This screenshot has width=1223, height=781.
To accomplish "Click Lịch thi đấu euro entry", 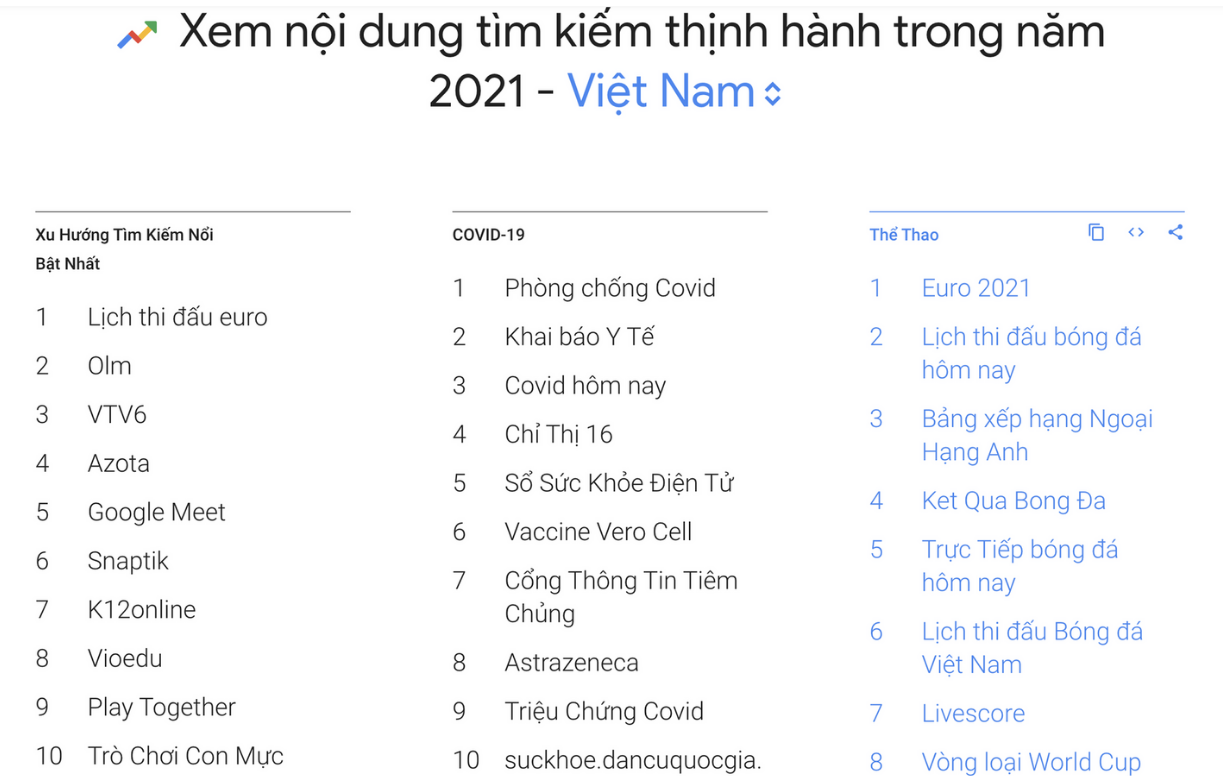I will pos(178,318).
